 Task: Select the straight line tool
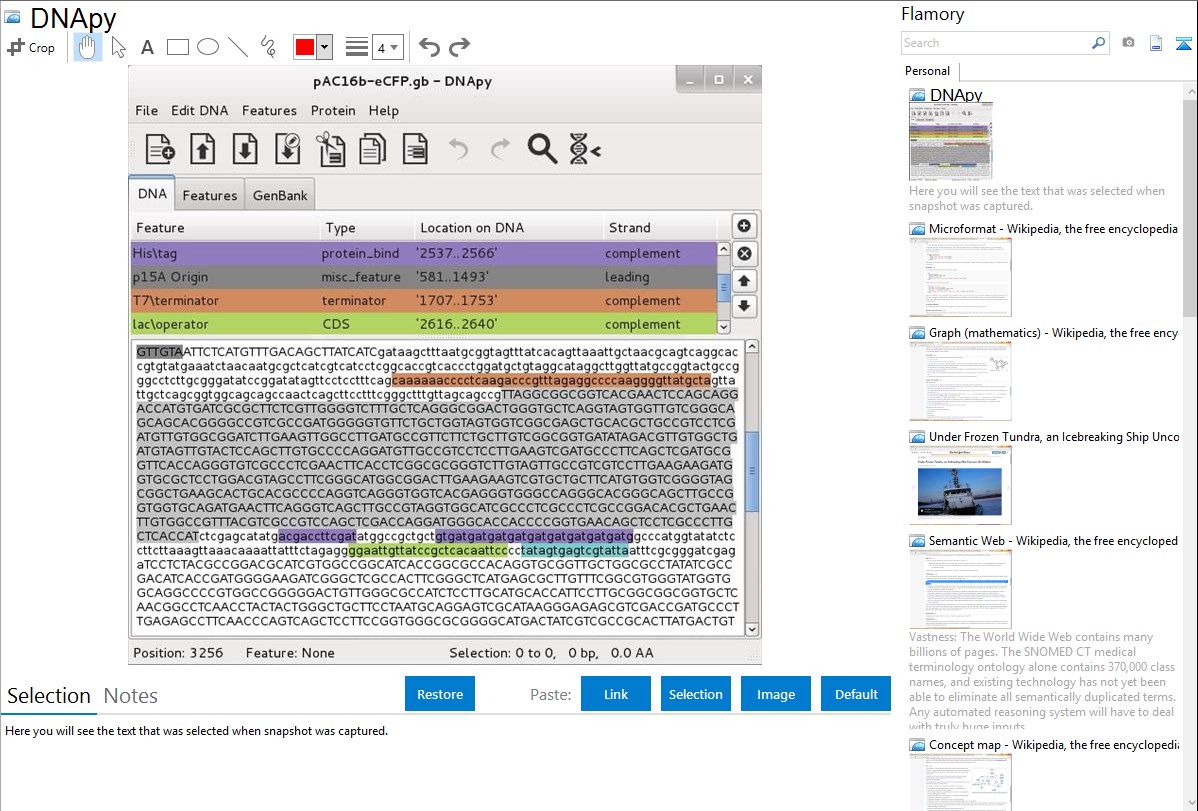click(238, 47)
